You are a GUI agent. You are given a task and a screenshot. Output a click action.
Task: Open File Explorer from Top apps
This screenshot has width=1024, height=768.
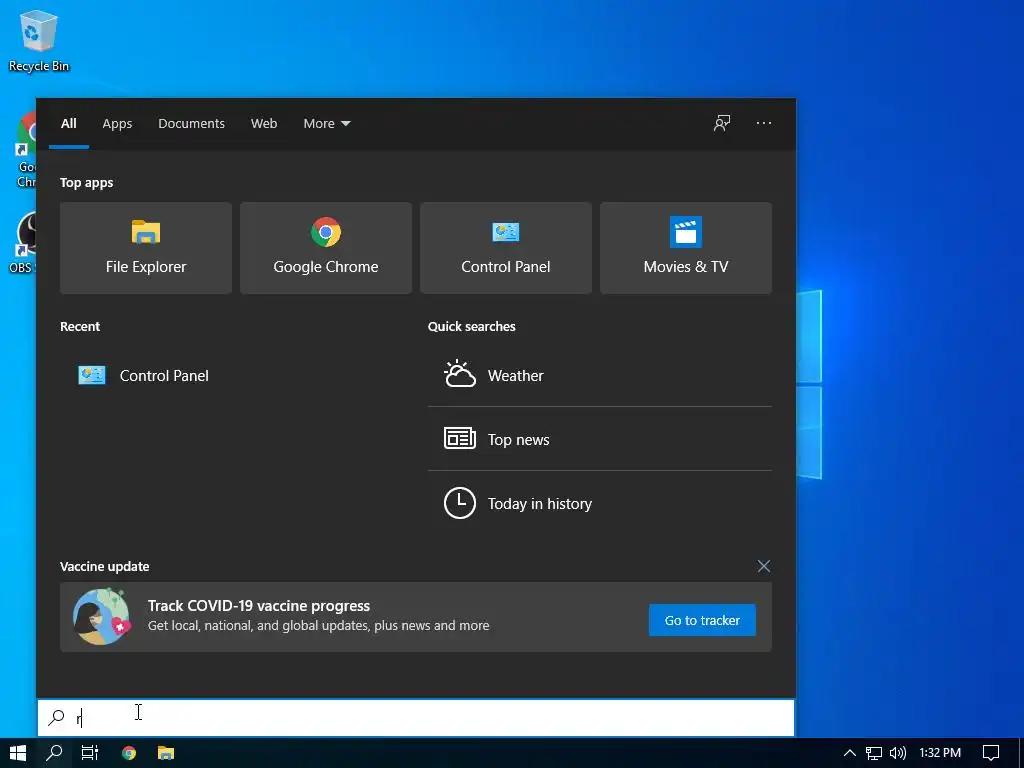(146, 248)
